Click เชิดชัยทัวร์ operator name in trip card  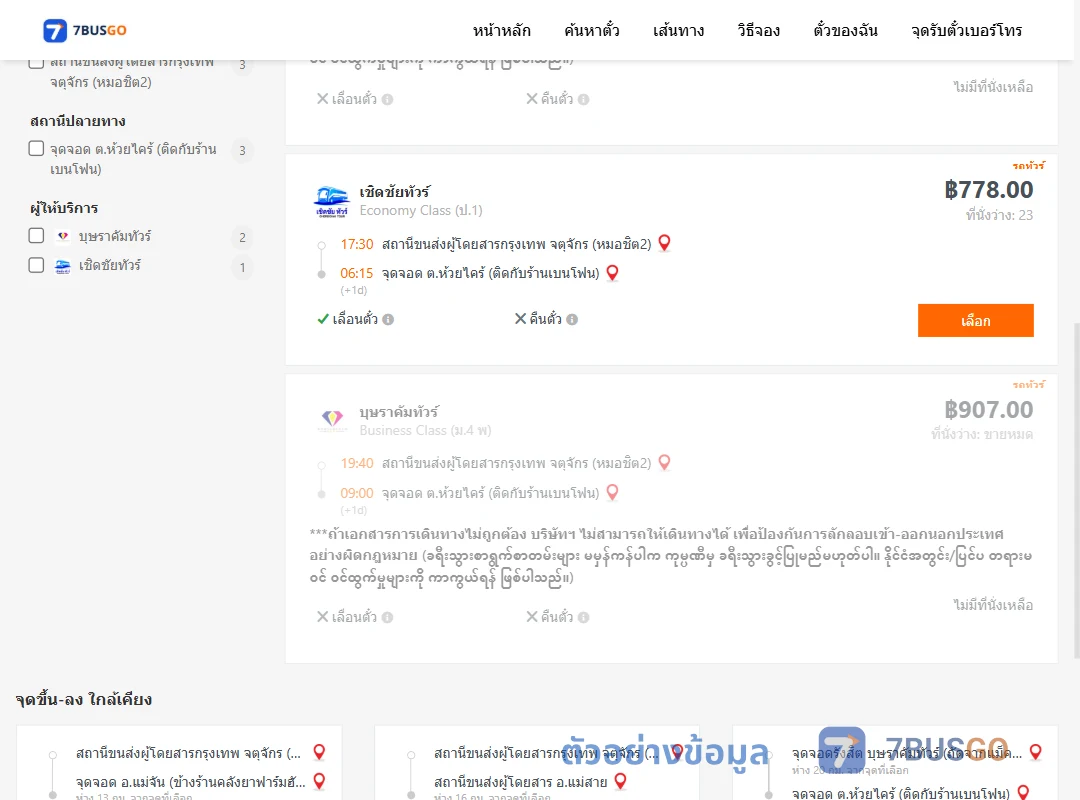(395, 192)
